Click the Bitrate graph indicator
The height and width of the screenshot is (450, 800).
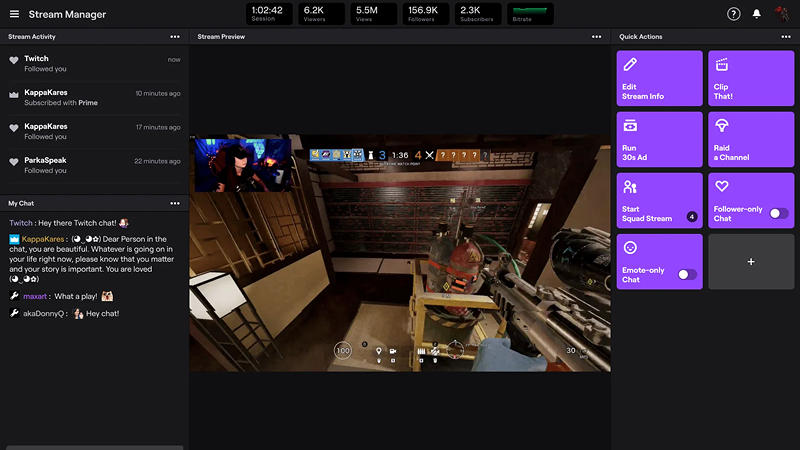pos(530,14)
